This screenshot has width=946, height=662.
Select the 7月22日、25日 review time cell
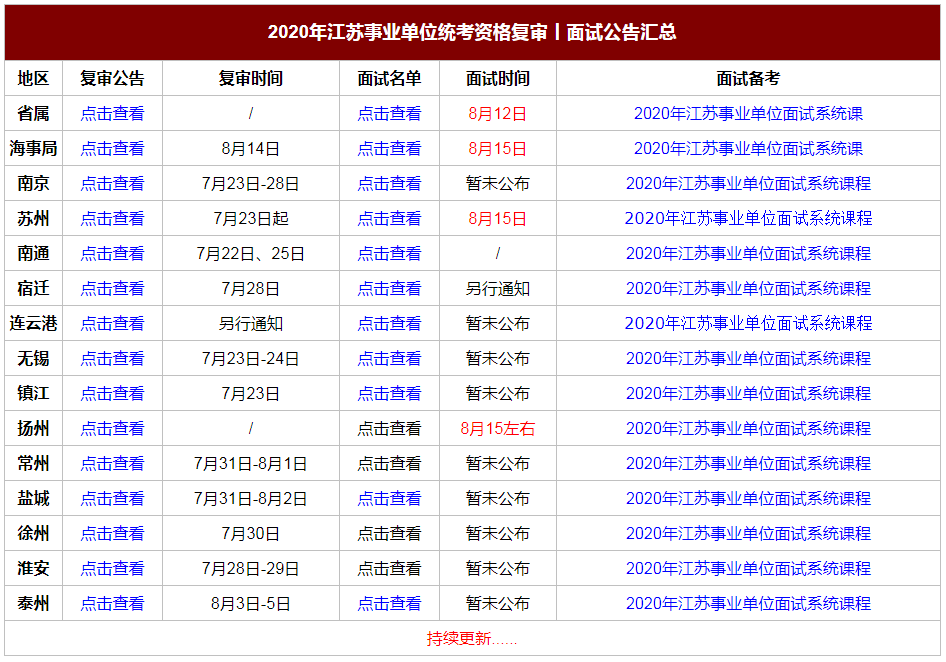tap(250, 253)
